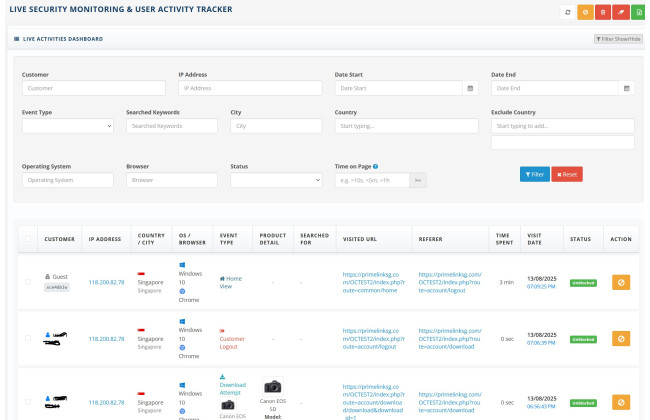Toggle select-all checkbox in table header
The width and height of the screenshot is (650, 420).
click(28, 239)
